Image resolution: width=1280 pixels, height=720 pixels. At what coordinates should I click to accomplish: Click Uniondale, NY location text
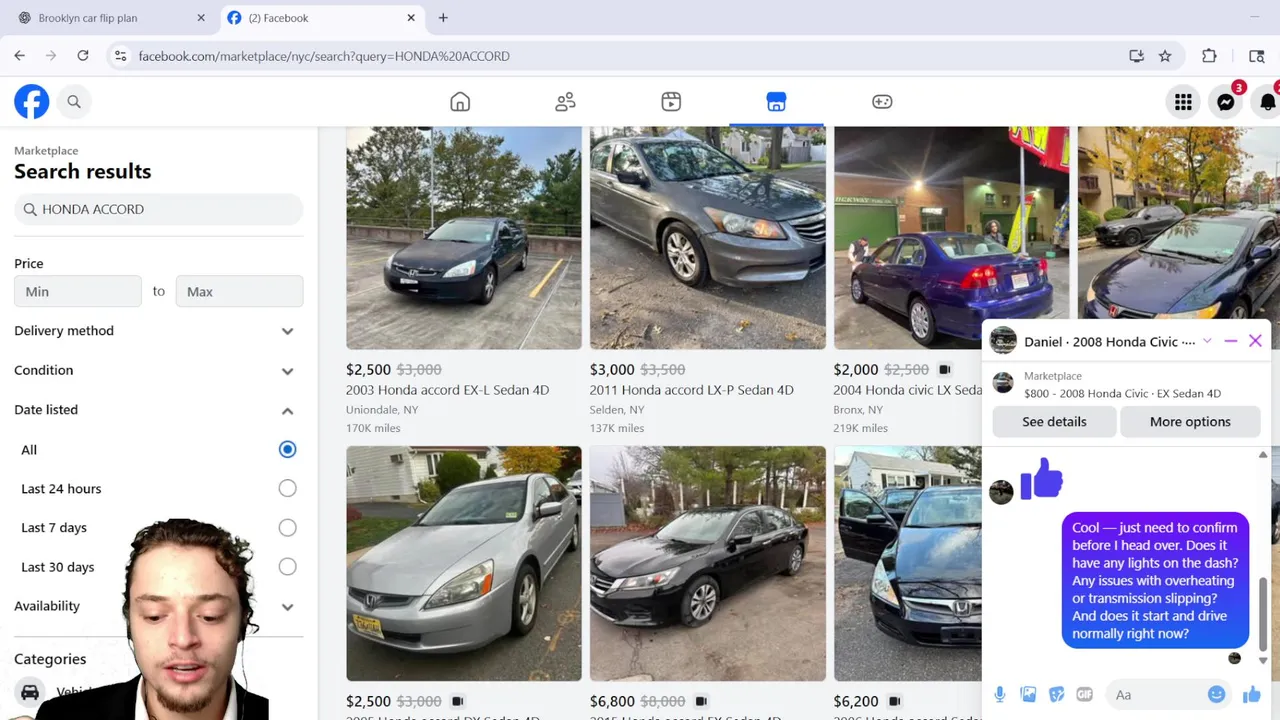click(382, 410)
